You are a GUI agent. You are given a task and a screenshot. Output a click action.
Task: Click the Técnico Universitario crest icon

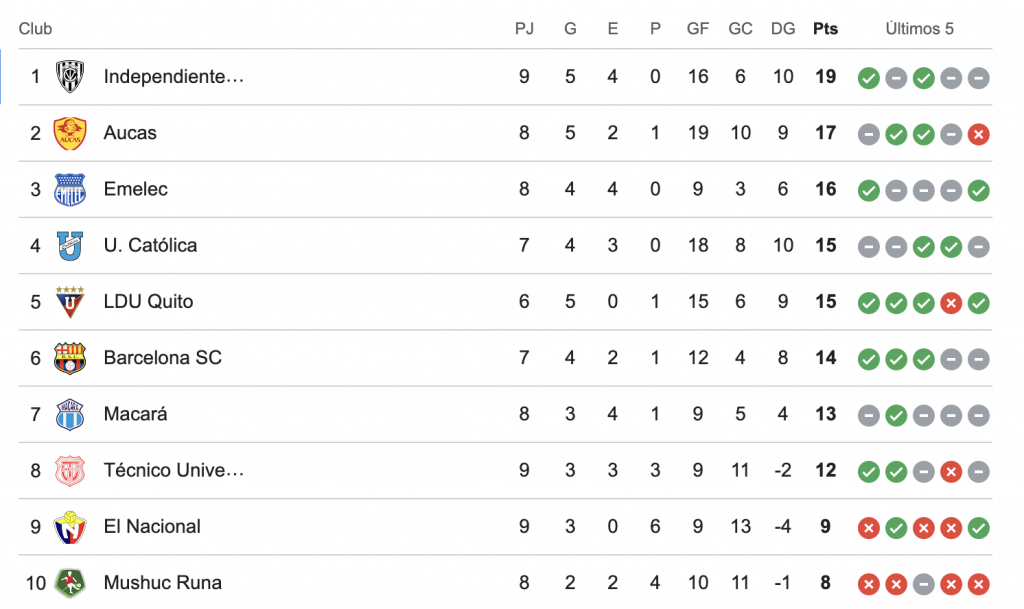click(70, 470)
